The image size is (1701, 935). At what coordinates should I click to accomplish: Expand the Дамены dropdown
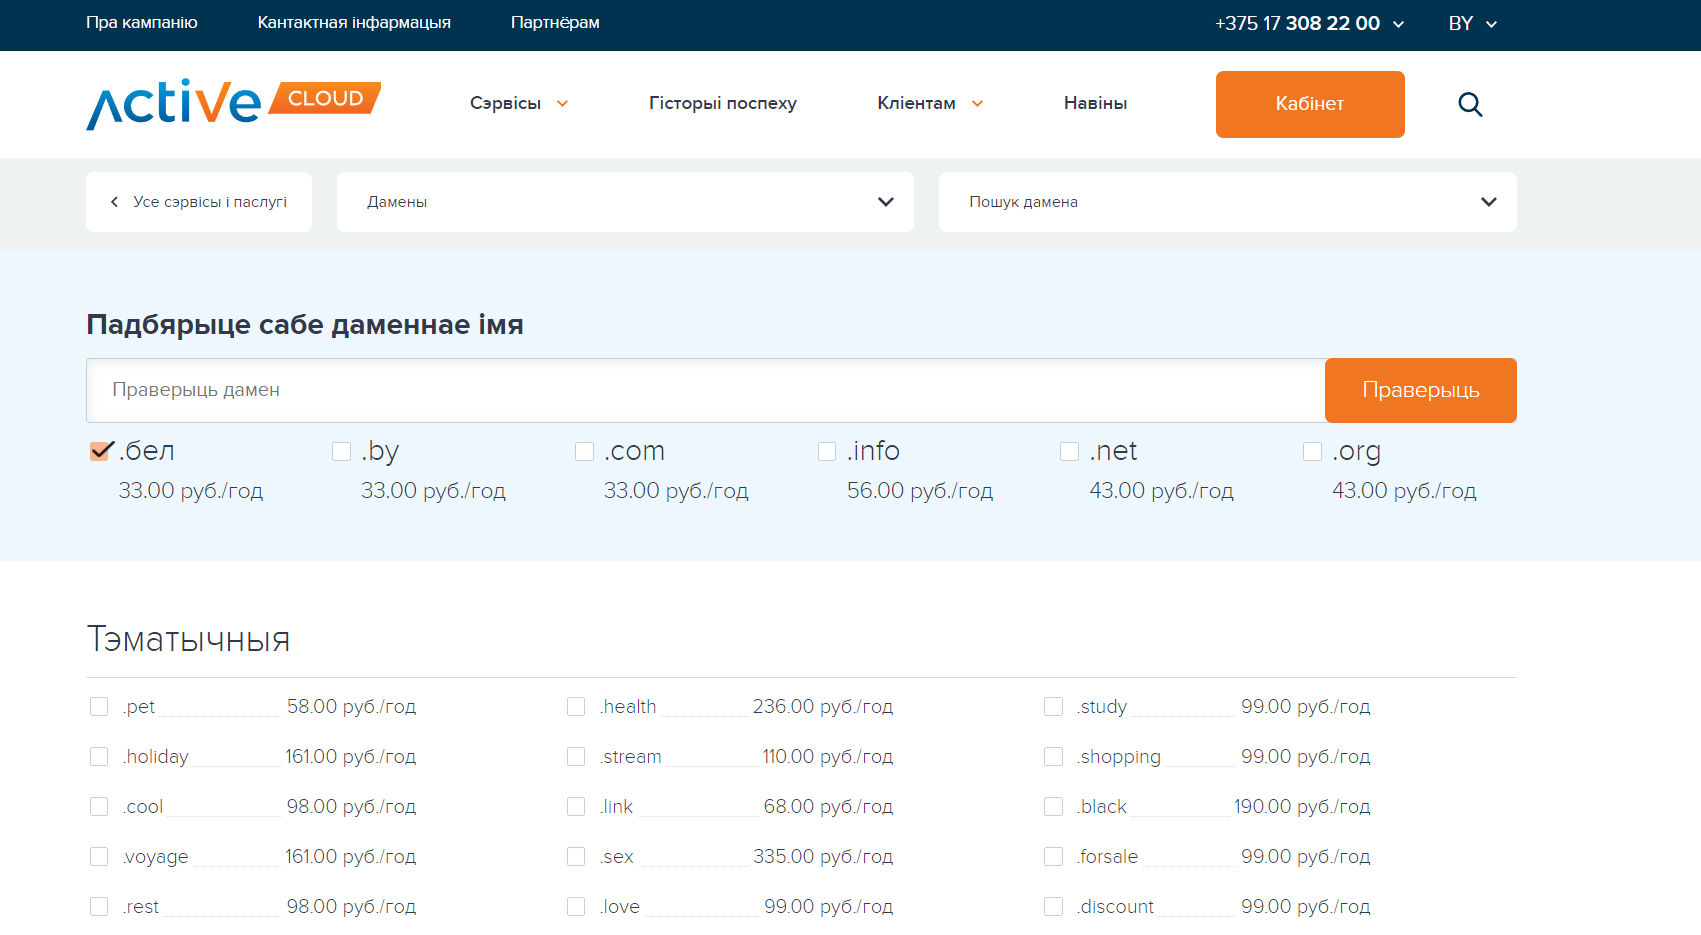pyautogui.click(x=625, y=202)
